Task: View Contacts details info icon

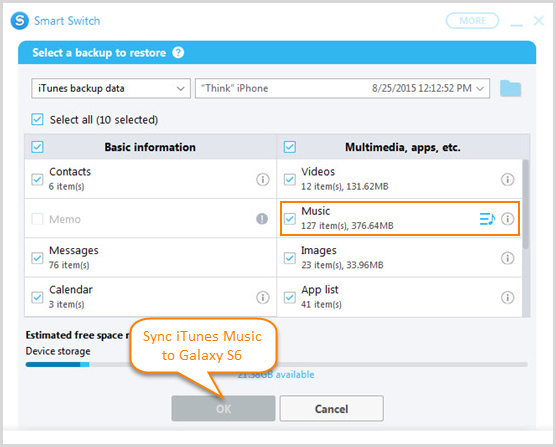Action: [x=262, y=179]
